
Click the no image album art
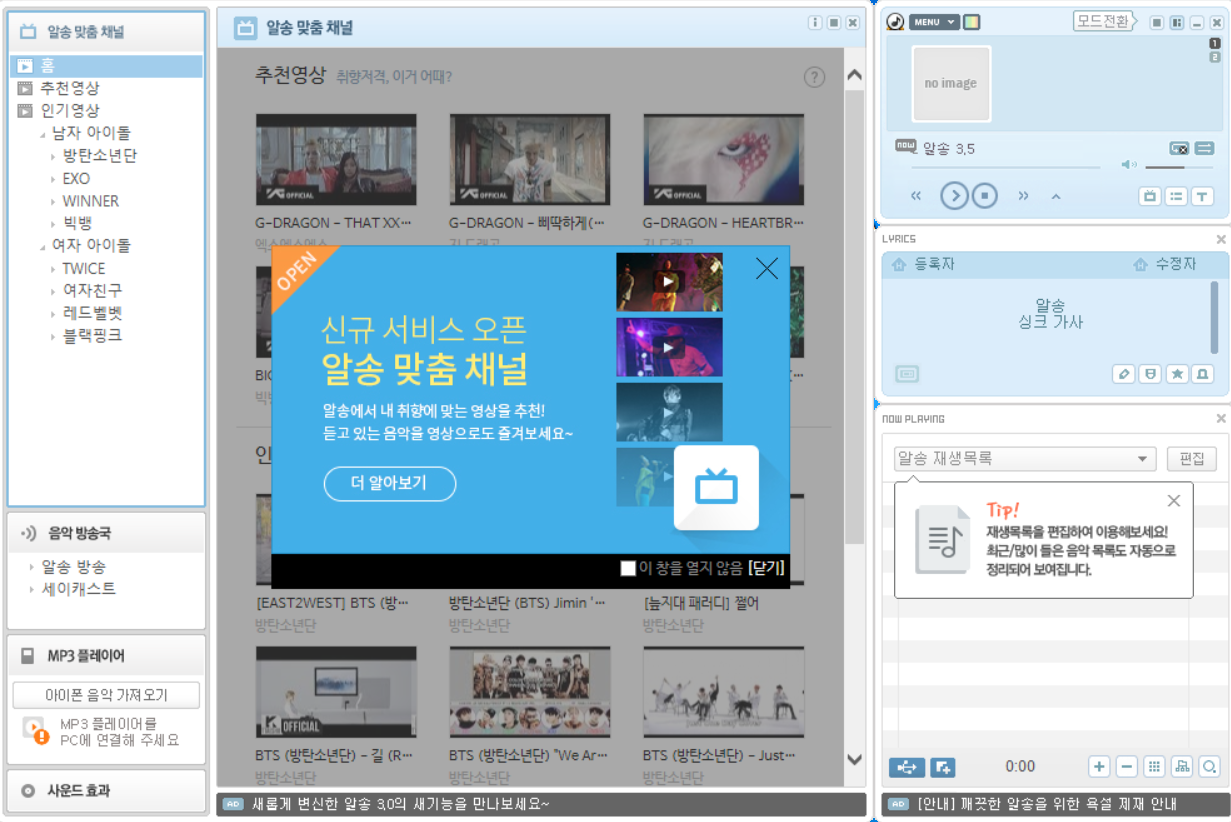coord(951,84)
